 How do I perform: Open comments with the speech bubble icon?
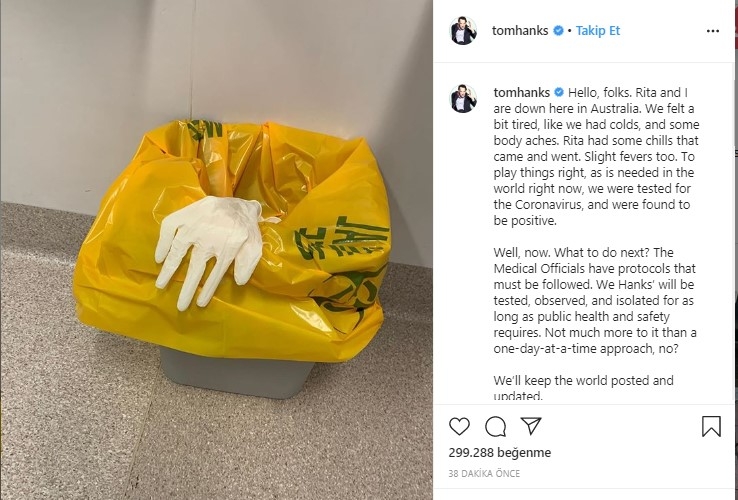click(x=495, y=427)
